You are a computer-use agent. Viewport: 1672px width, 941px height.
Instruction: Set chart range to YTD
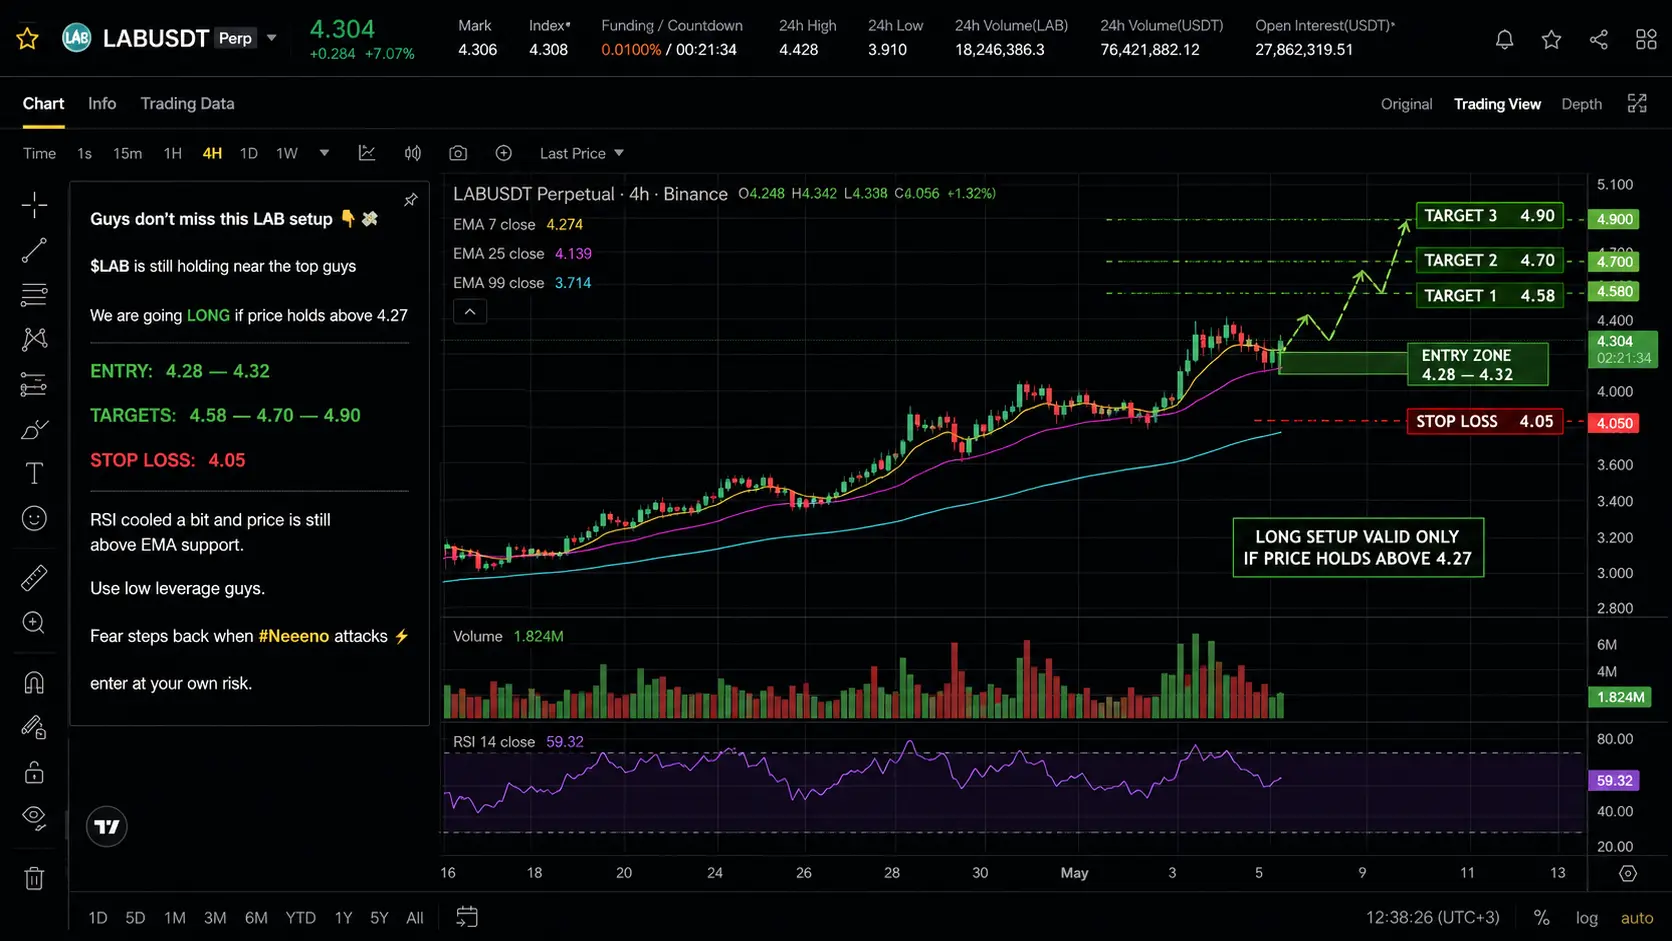[301, 918]
